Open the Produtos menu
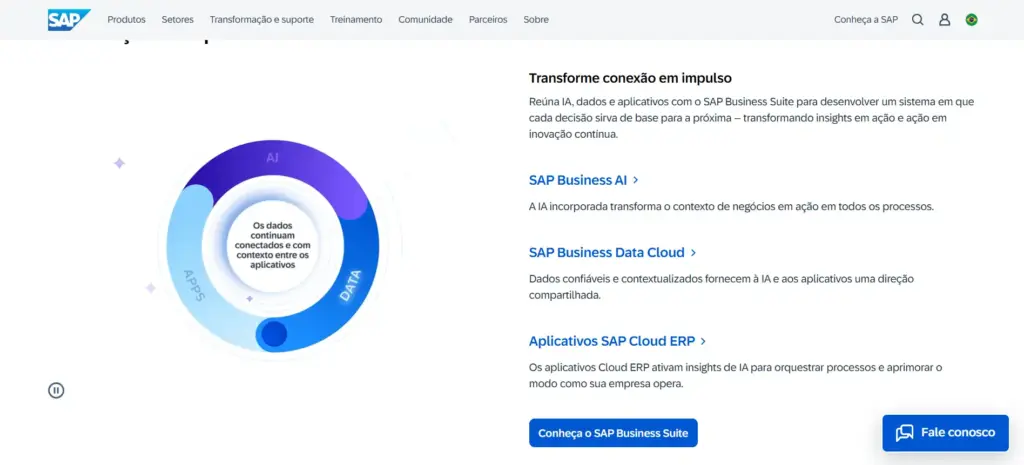Screen dimensions: 1024x465 127,20
